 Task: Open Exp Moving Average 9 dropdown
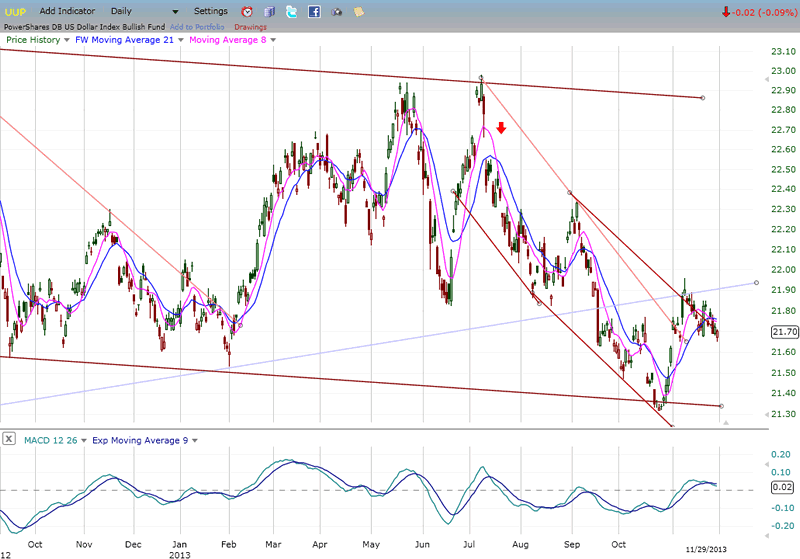click(194, 439)
